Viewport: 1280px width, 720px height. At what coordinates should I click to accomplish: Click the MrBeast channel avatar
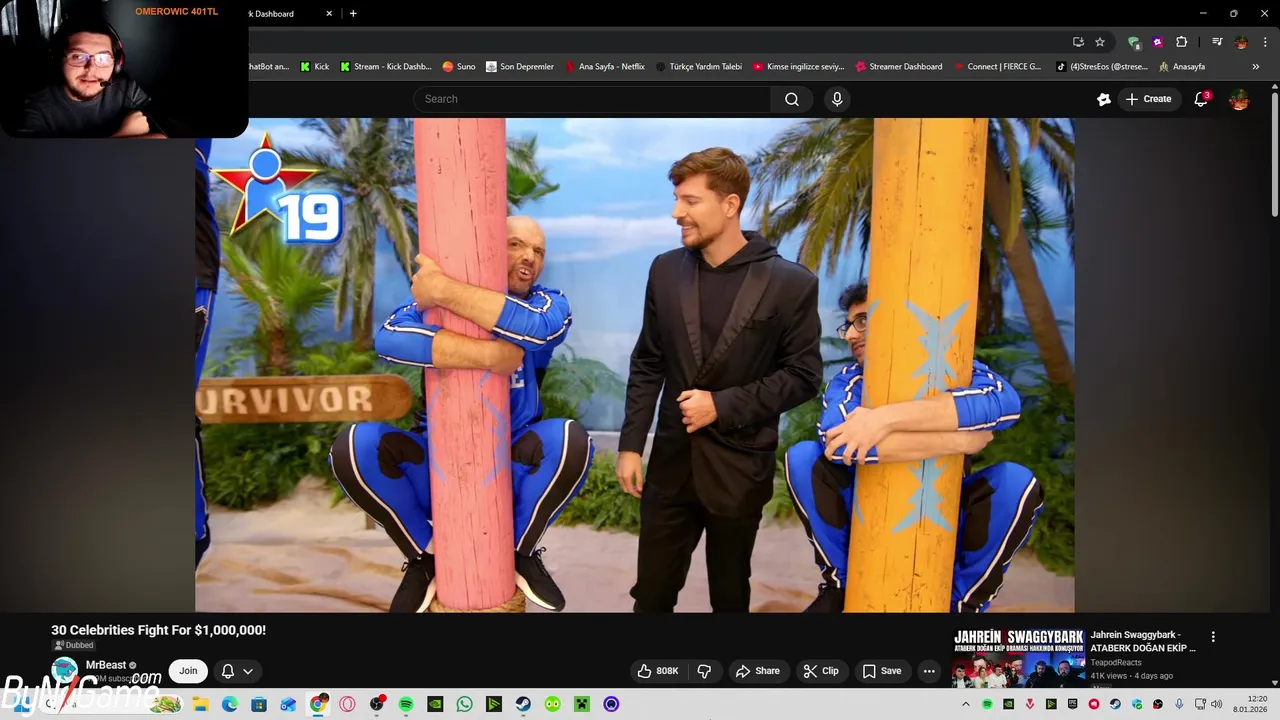tap(65, 671)
